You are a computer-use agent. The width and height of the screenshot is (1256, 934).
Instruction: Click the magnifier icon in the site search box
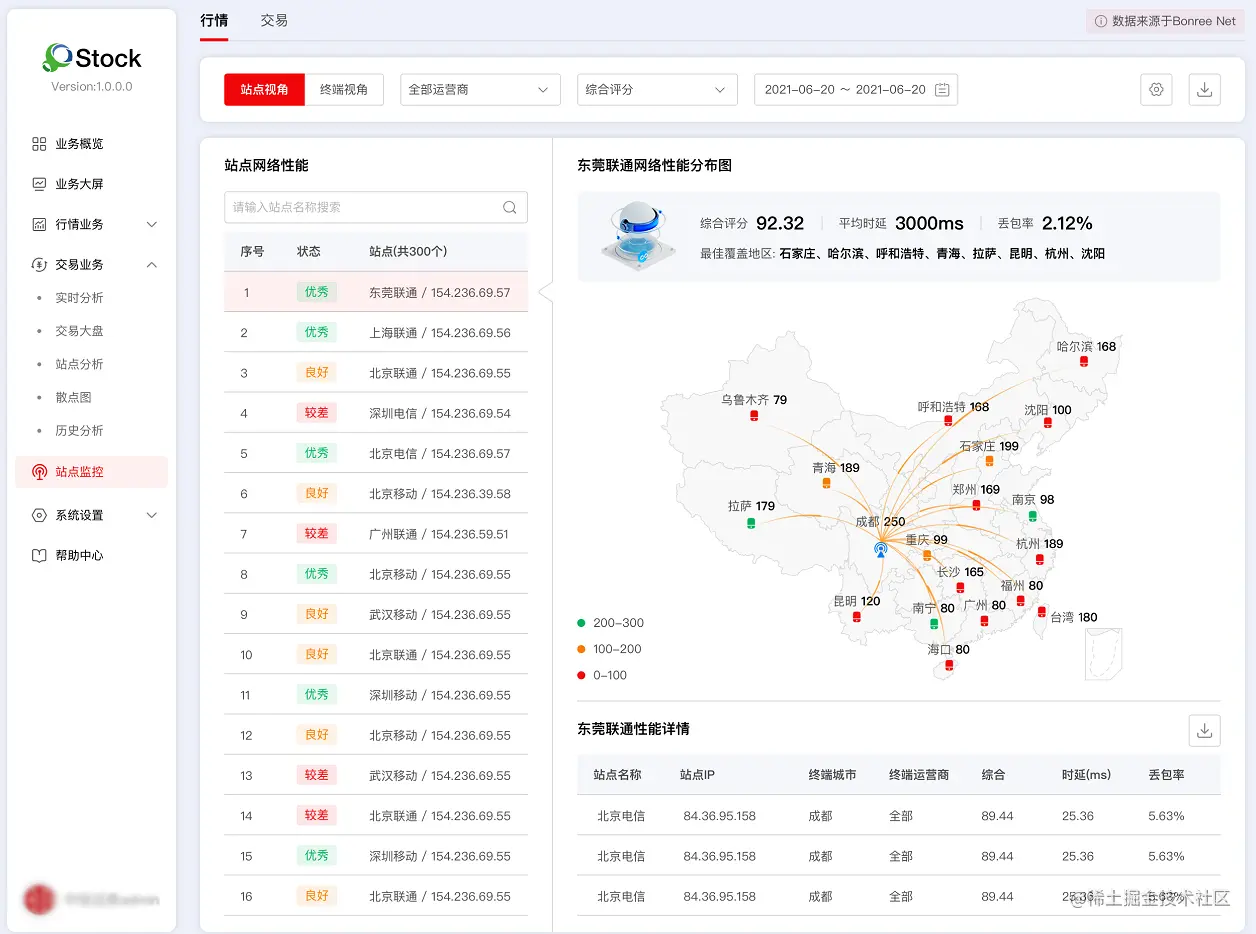509,207
